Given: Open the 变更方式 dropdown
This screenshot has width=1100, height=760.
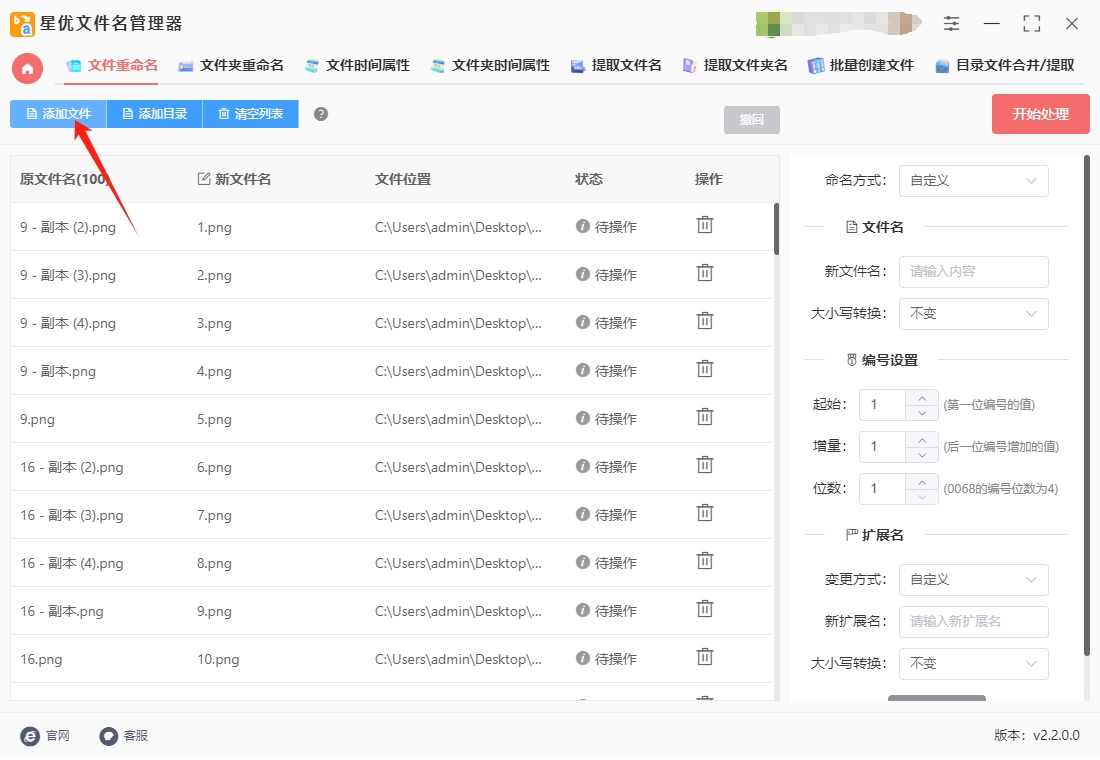Looking at the screenshot, I should pos(973,580).
